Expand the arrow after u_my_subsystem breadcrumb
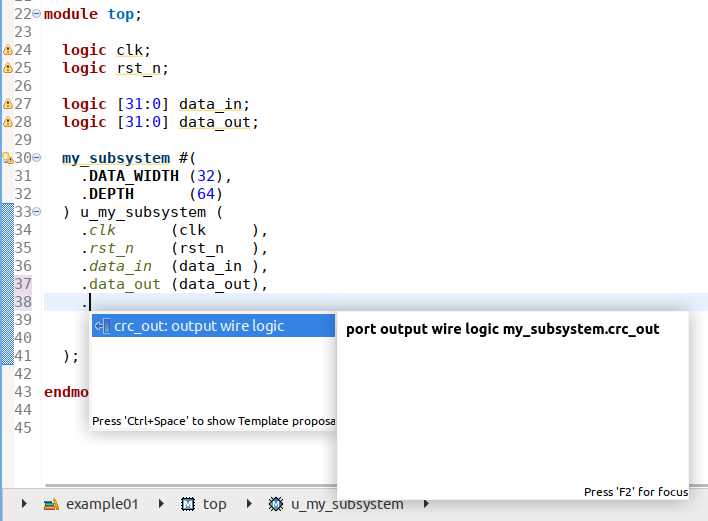The image size is (708, 521). pos(426,503)
